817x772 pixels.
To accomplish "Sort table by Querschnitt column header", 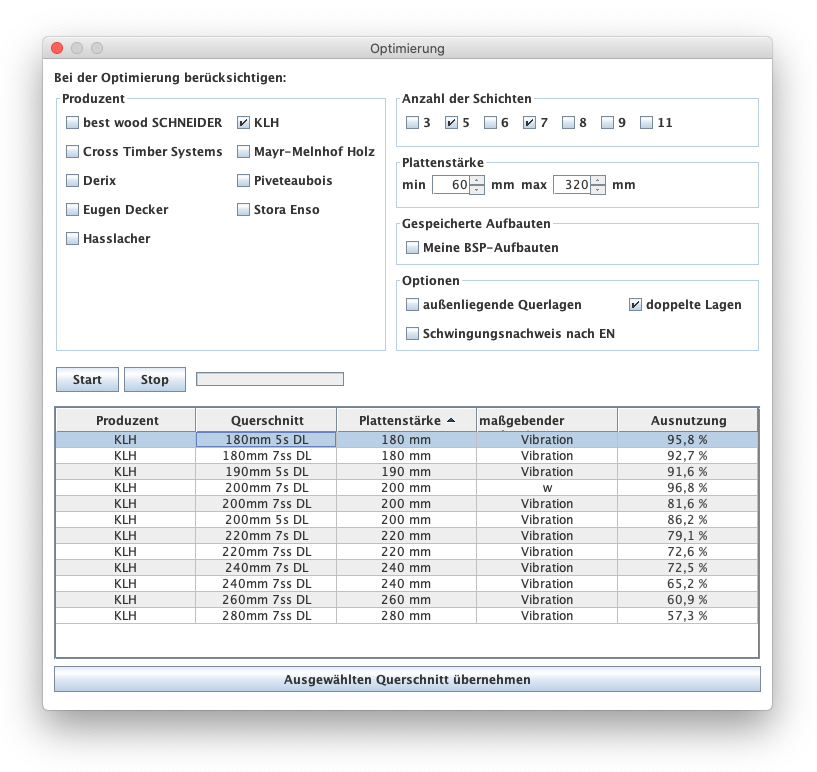I will pos(266,420).
